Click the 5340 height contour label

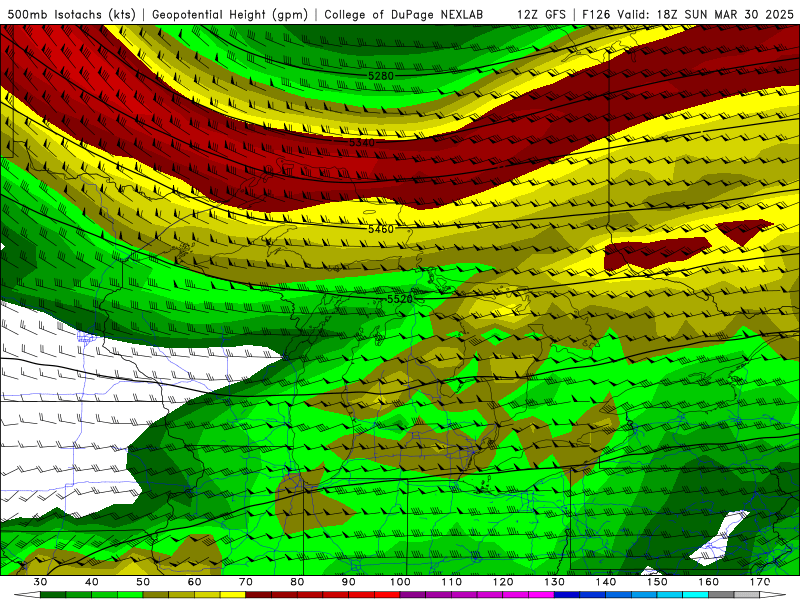(362, 142)
